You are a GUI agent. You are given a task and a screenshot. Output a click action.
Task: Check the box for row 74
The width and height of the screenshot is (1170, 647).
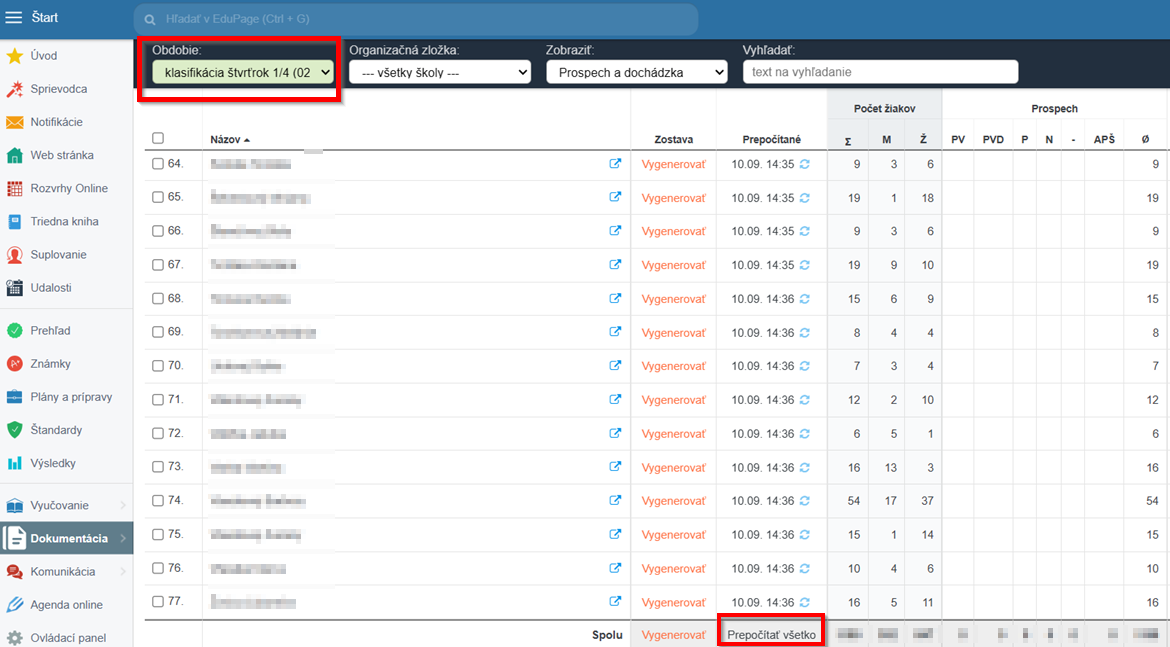click(158, 501)
